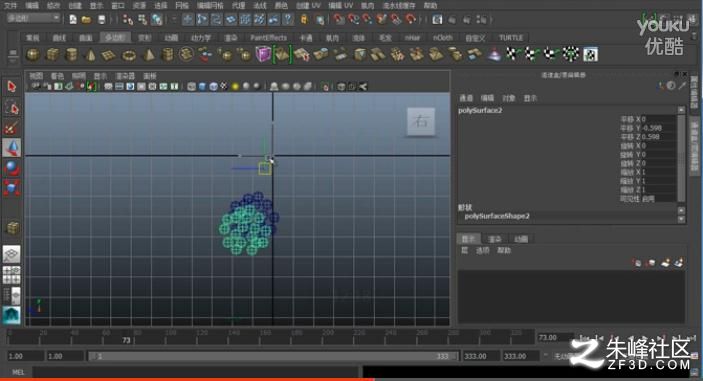Image resolution: width=703 pixels, height=381 pixels.
Task: Toggle snap to curves magnet
Action: 353,19
